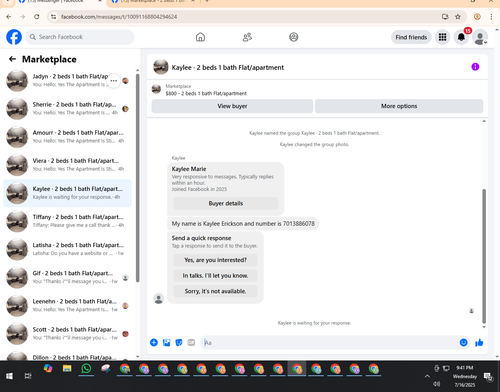The height and width of the screenshot is (392, 500).
Task: Choose a sticker icon in composer
Action: pyautogui.click(x=179, y=343)
